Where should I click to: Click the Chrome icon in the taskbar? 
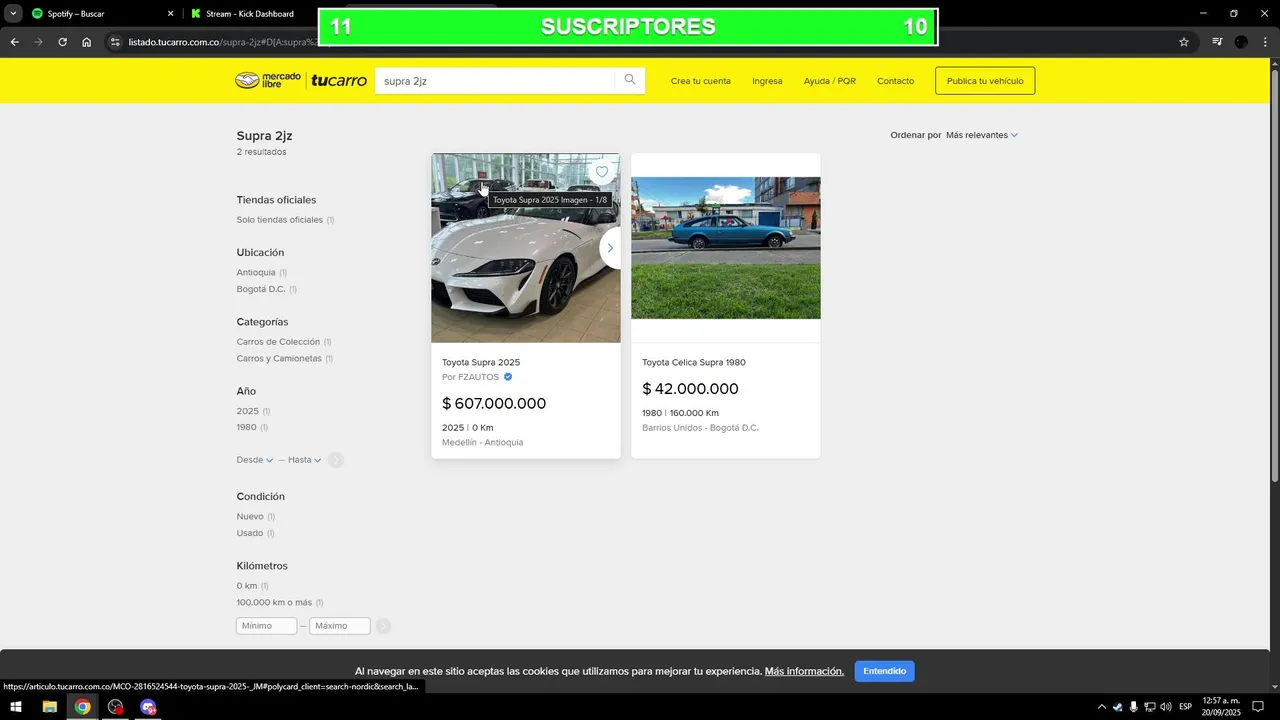[x=82, y=707]
